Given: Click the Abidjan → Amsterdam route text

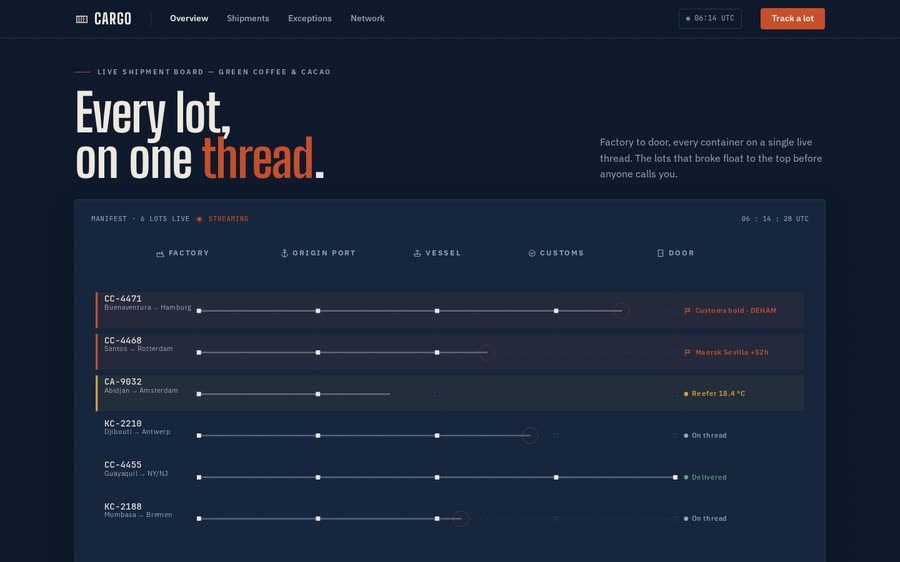Looking at the screenshot, I should pos(141,390).
